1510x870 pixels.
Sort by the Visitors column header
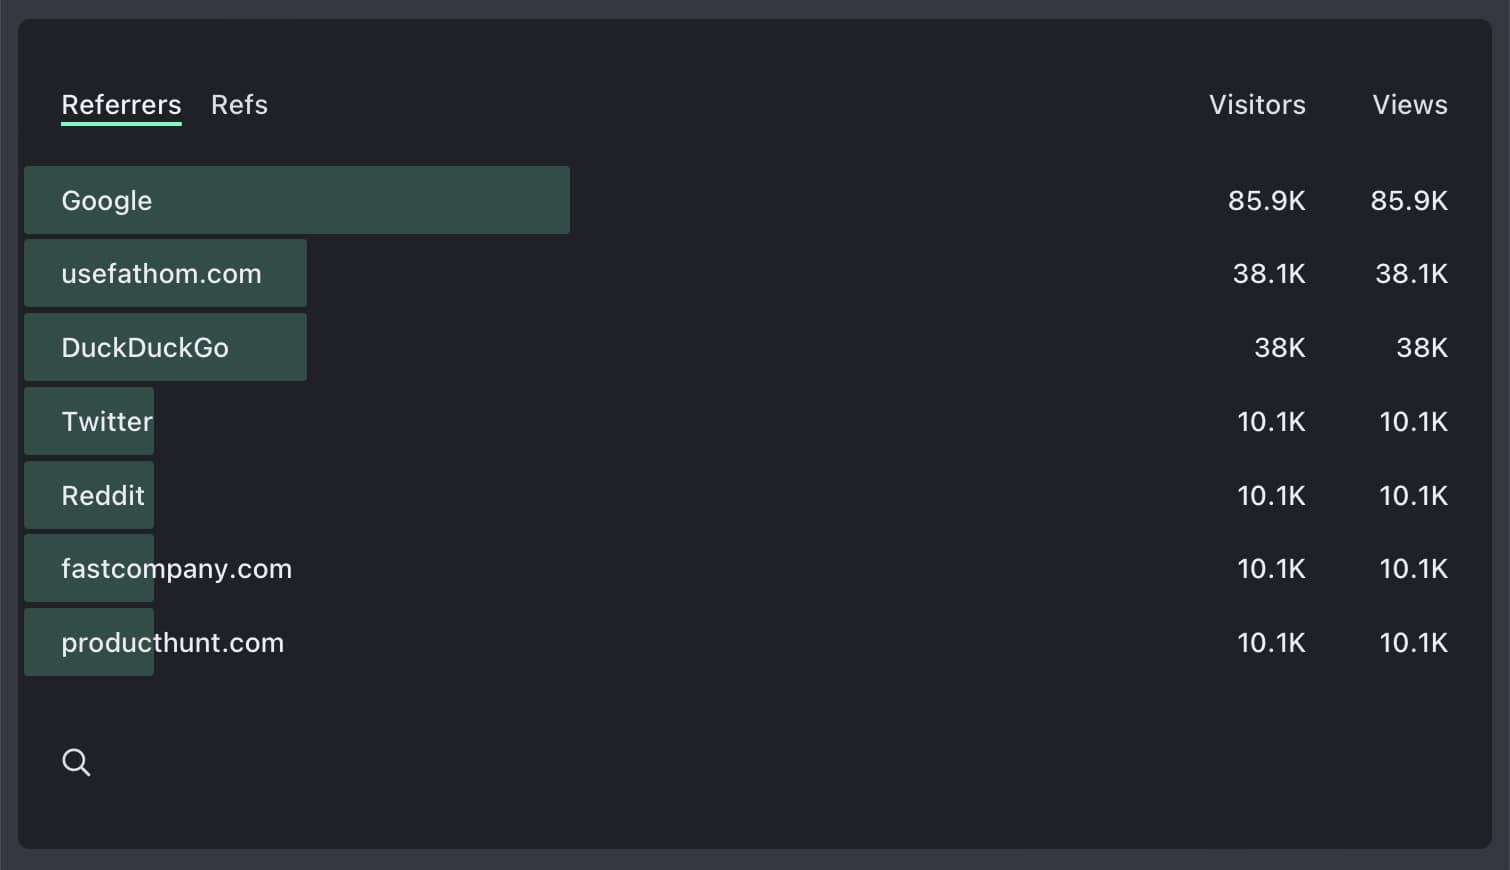click(x=1257, y=104)
